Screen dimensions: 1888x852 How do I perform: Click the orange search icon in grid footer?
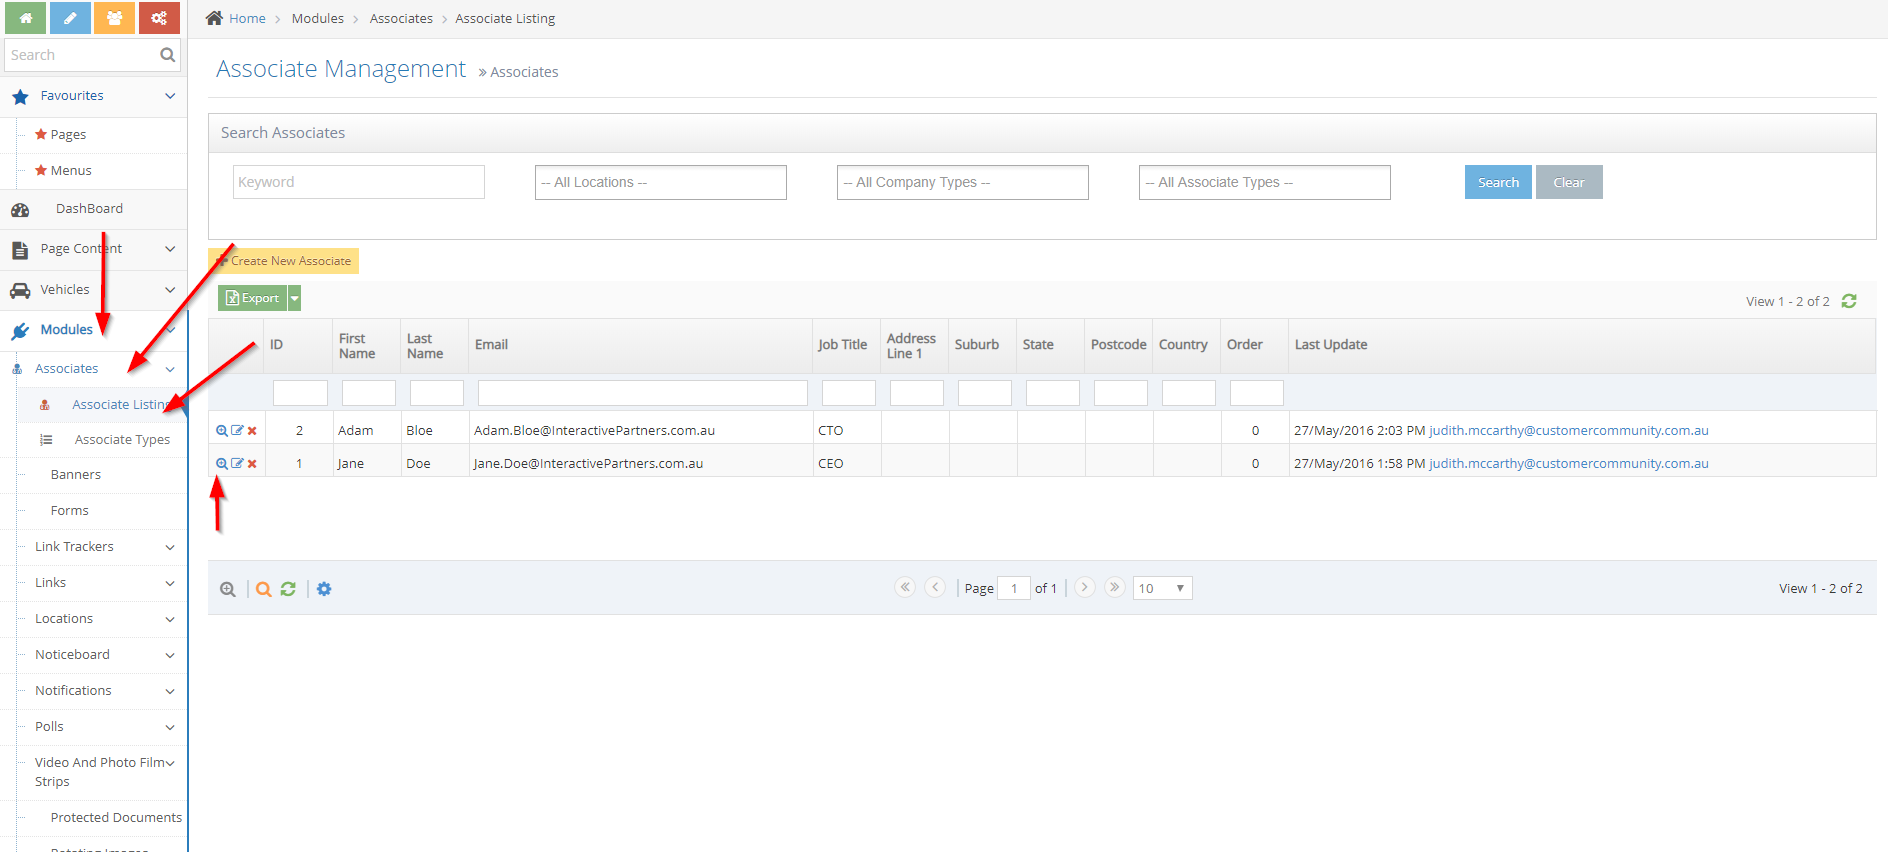[x=263, y=589]
